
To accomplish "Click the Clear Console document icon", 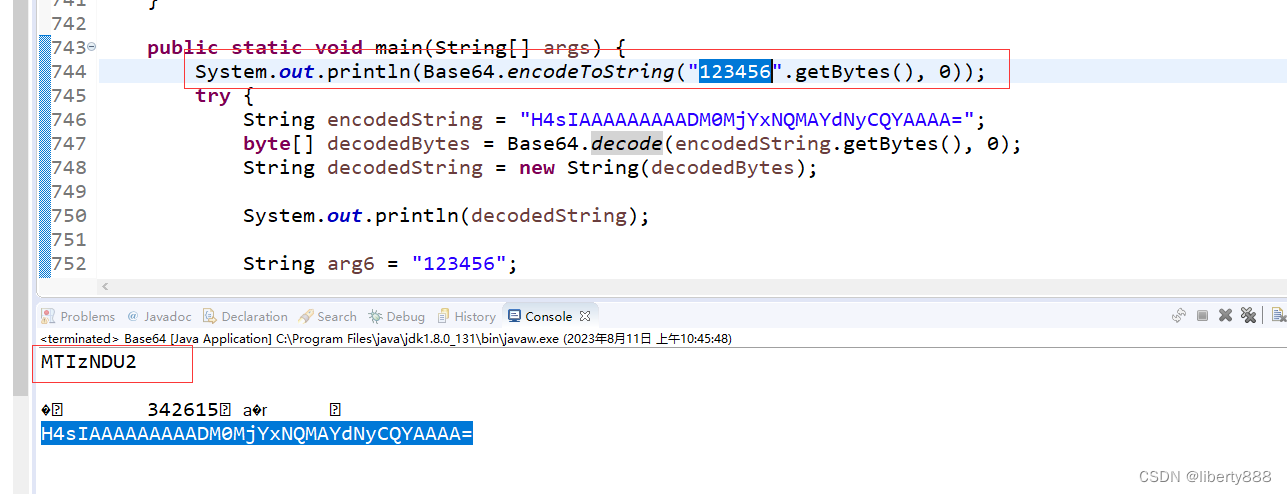I will (1279, 316).
